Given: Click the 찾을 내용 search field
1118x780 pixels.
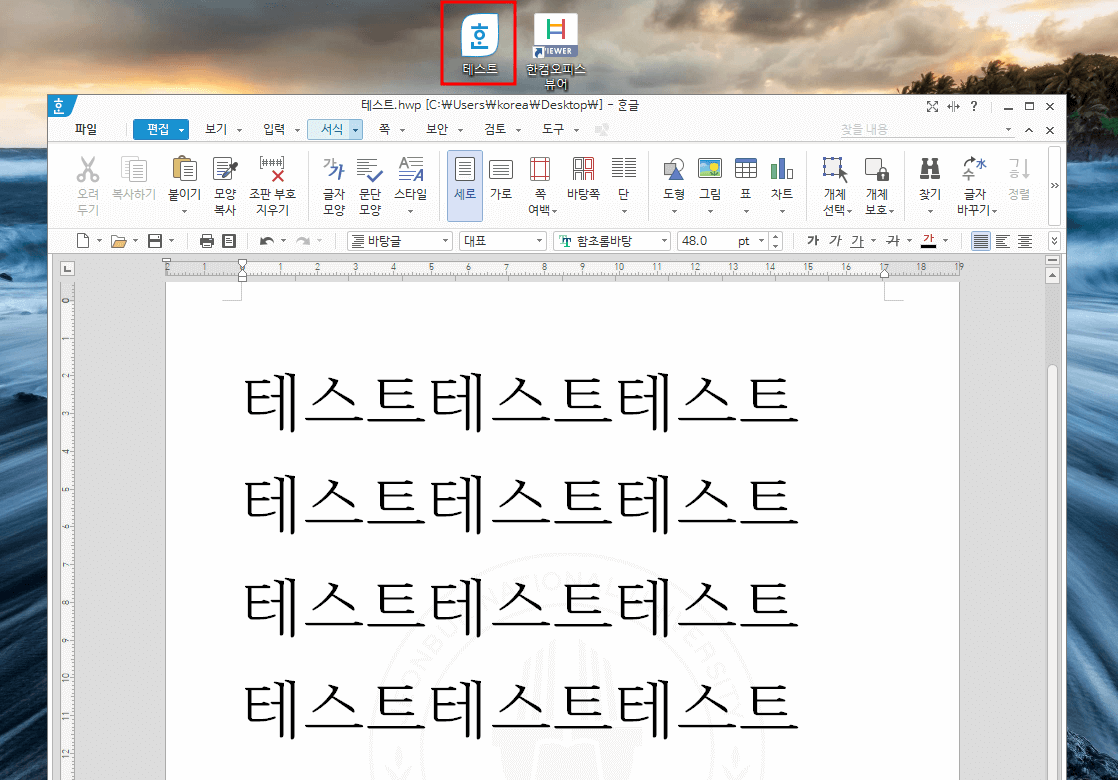Looking at the screenshot, I should click(x=922, y=129).
